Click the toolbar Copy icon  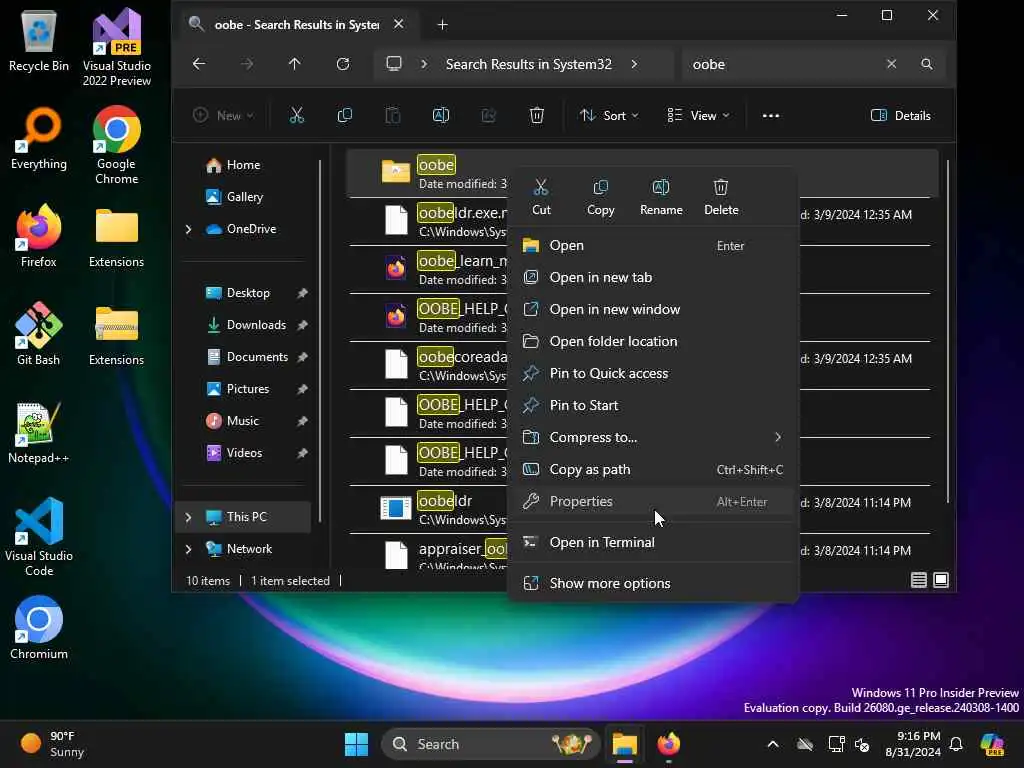point(345,116)
